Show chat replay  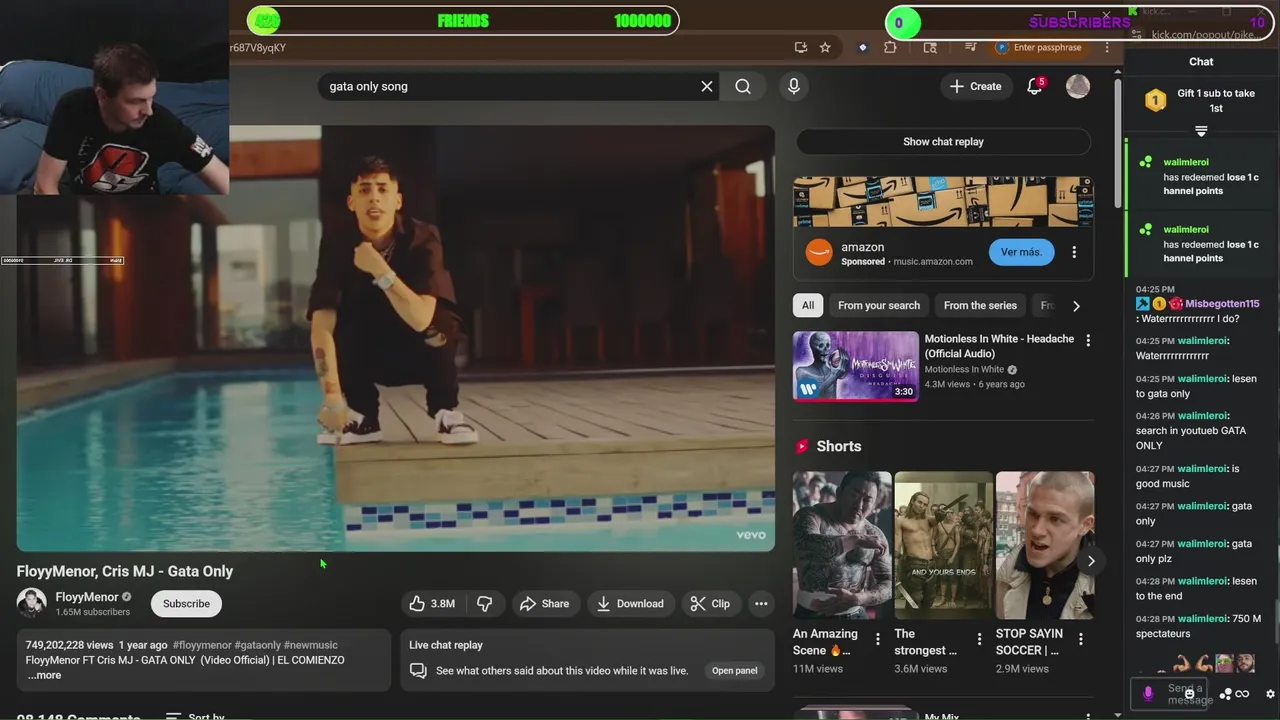(x=943, y=141)
